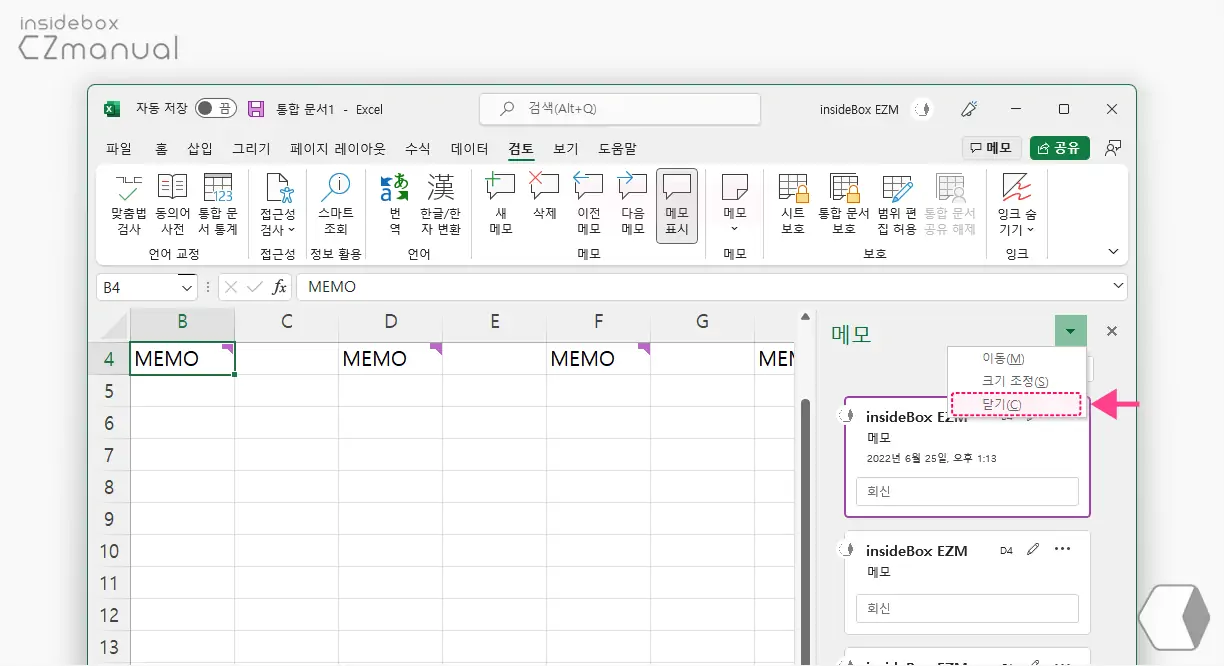Choose 닫기(C) from the pane menu
Screen dimensions: 1224x666
coord(1016,404)
